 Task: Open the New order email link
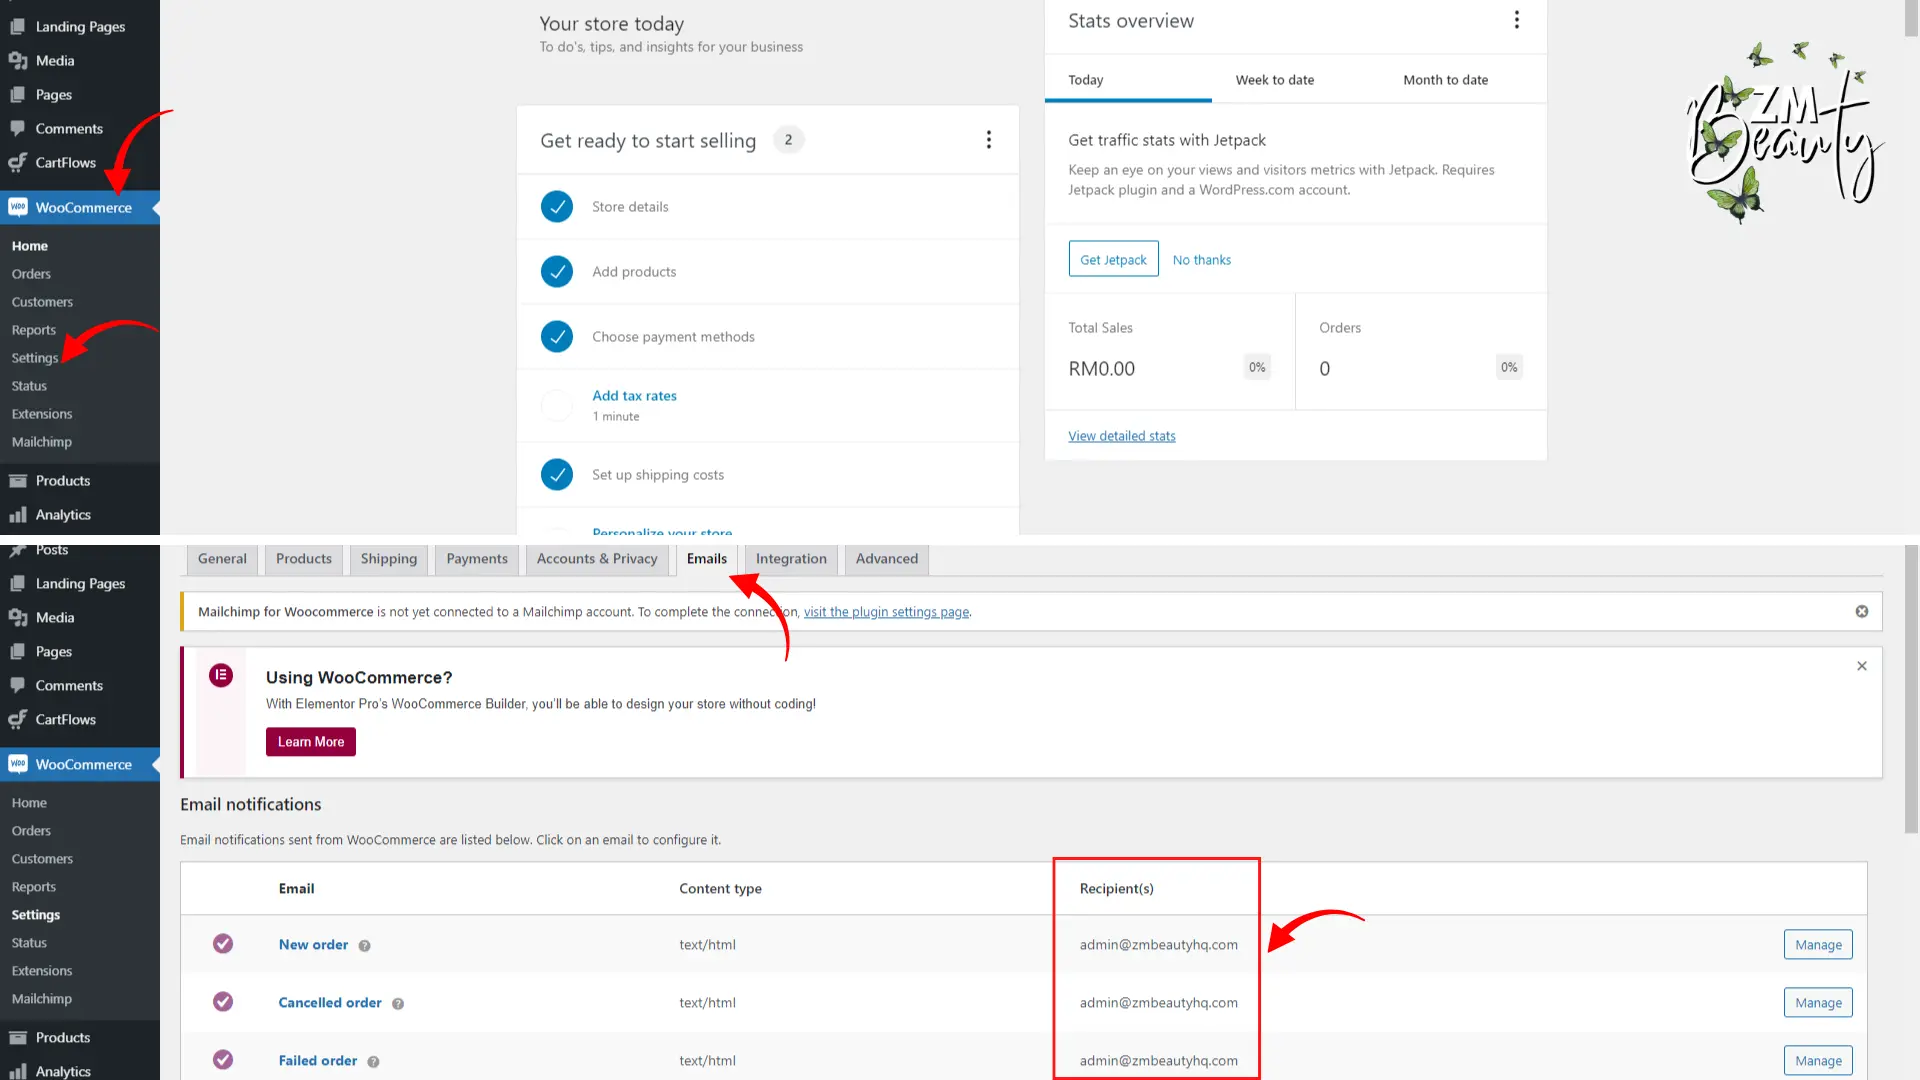pos(313,945)
